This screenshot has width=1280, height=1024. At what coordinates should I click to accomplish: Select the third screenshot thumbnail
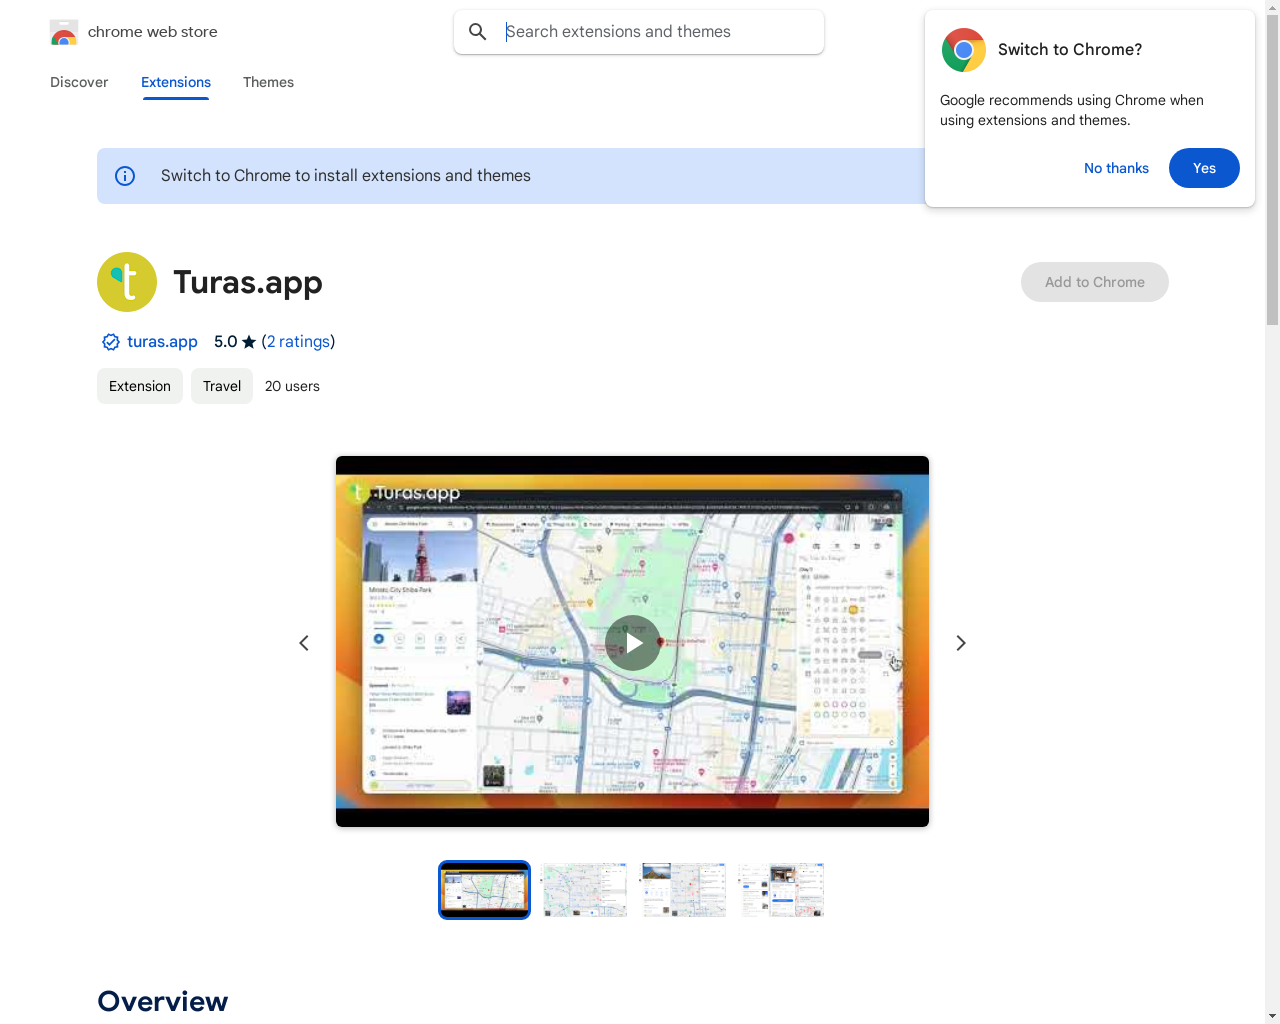coord(683,890)
